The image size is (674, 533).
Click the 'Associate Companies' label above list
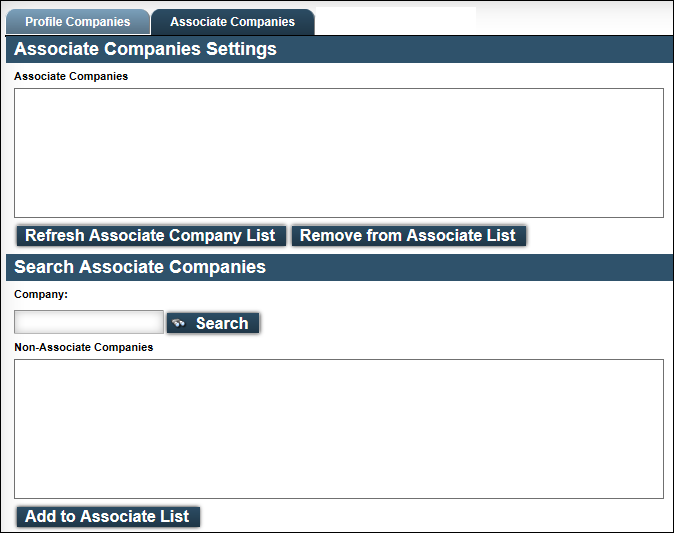[71, 76]
